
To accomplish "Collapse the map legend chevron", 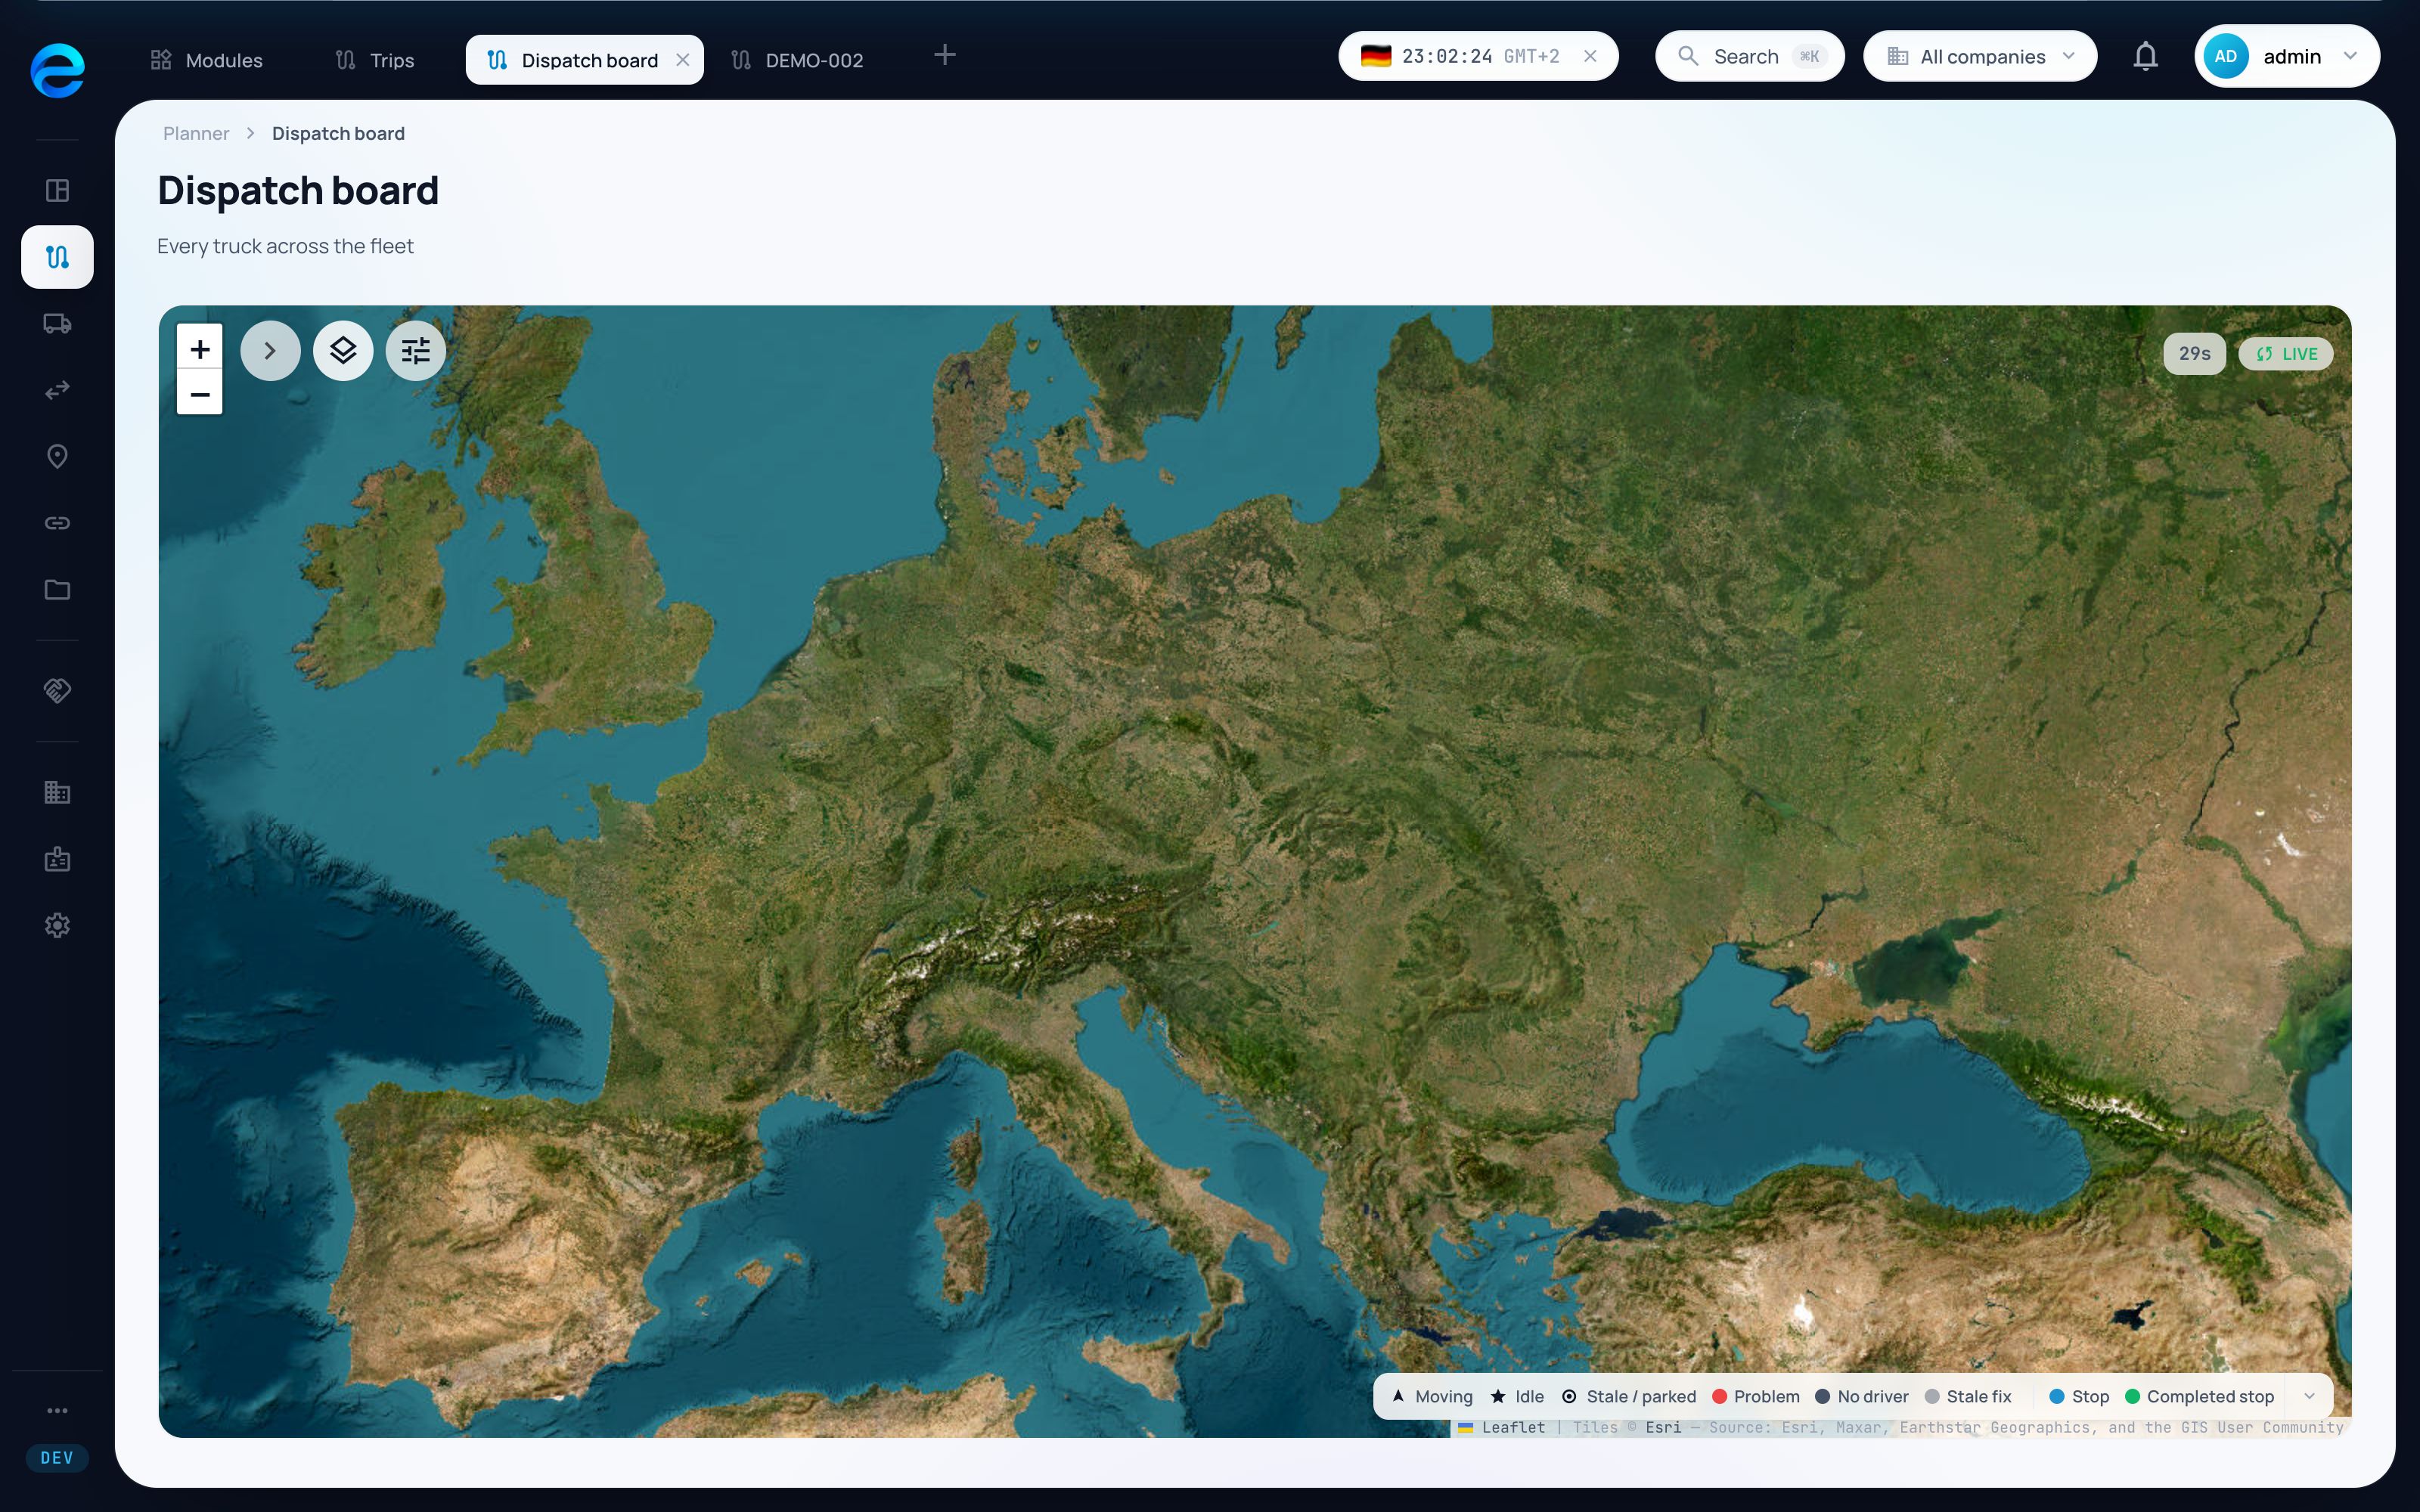I will [2309, 1396].
